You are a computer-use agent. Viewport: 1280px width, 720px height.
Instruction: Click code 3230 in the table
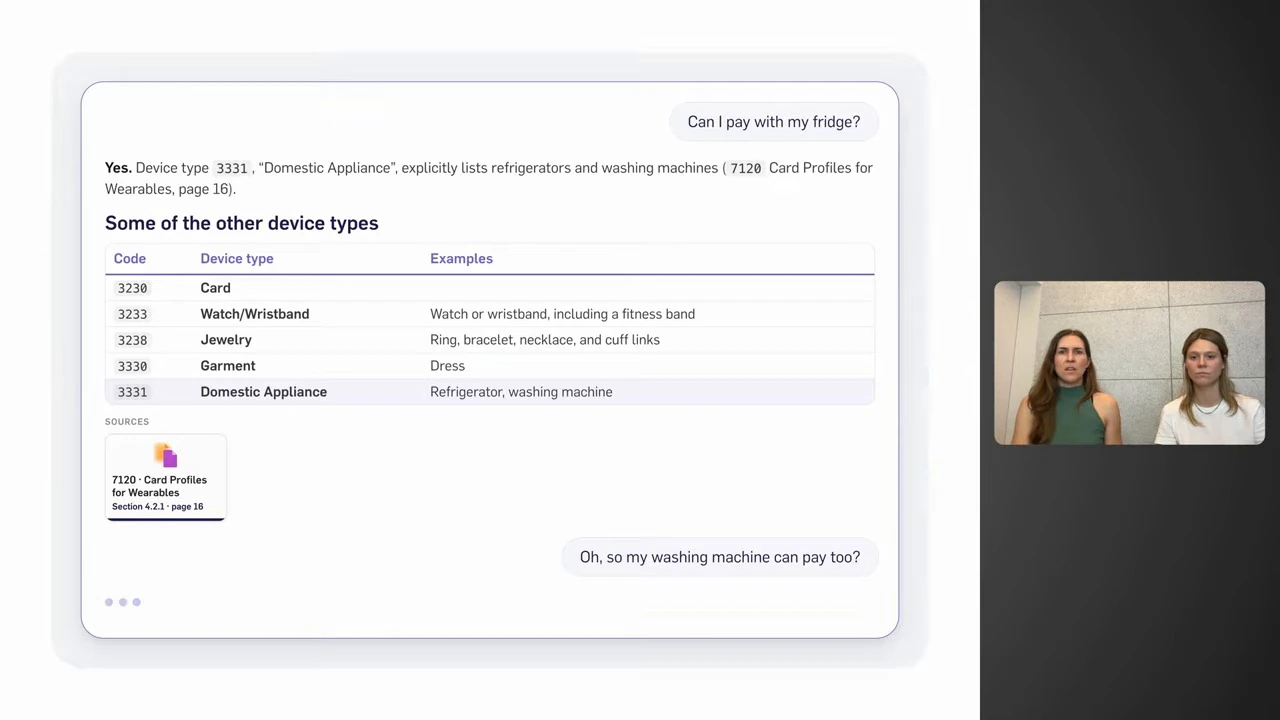(x=132, y=288)
